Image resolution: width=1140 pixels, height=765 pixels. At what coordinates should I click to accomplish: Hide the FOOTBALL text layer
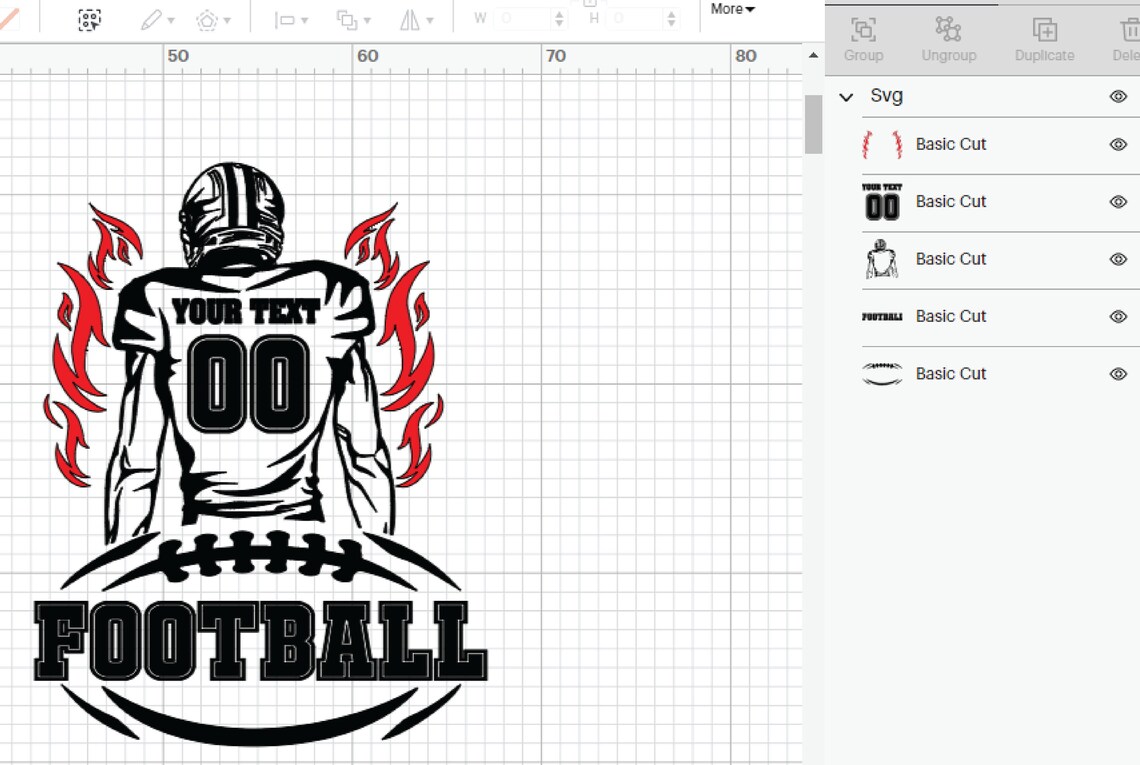pos(1117,316)
